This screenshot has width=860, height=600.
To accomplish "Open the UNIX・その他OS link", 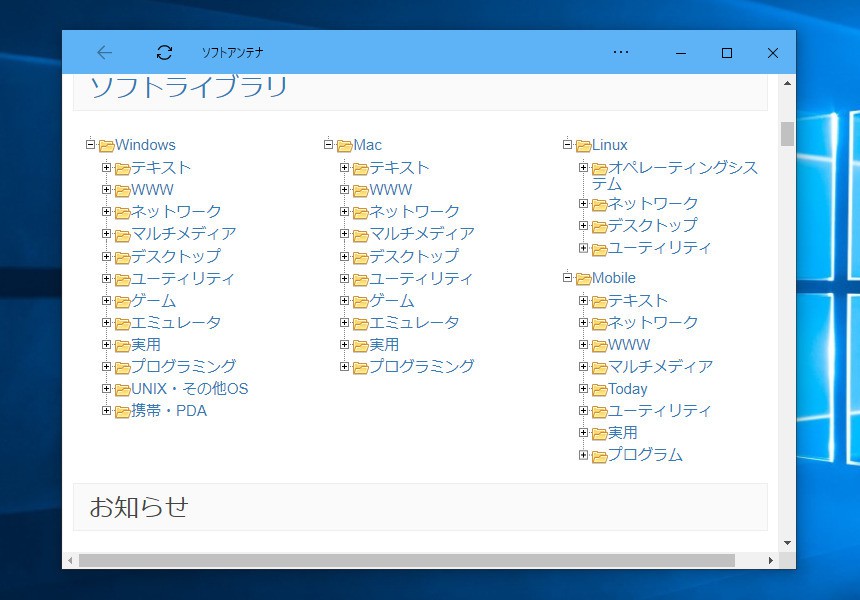I will point(189,389).
